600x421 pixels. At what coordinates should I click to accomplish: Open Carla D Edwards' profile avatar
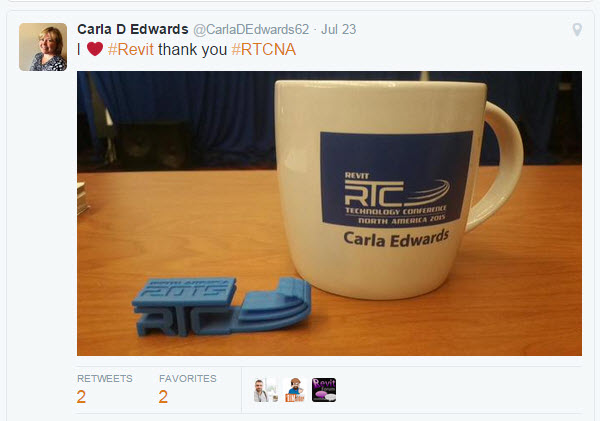click(x=43, y=47)
